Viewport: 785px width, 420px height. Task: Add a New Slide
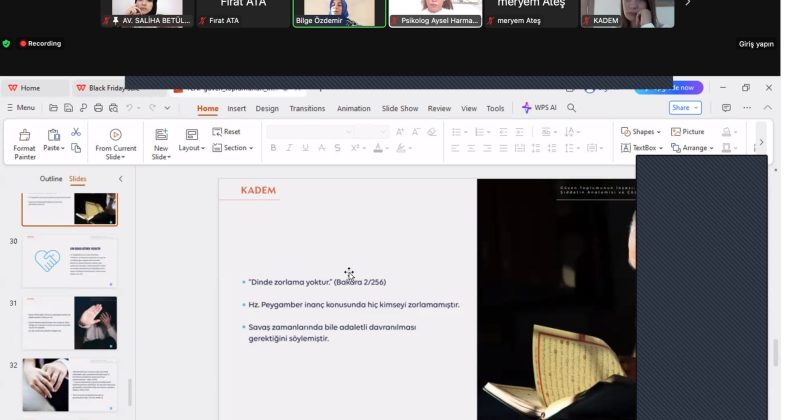pos(161,144)
